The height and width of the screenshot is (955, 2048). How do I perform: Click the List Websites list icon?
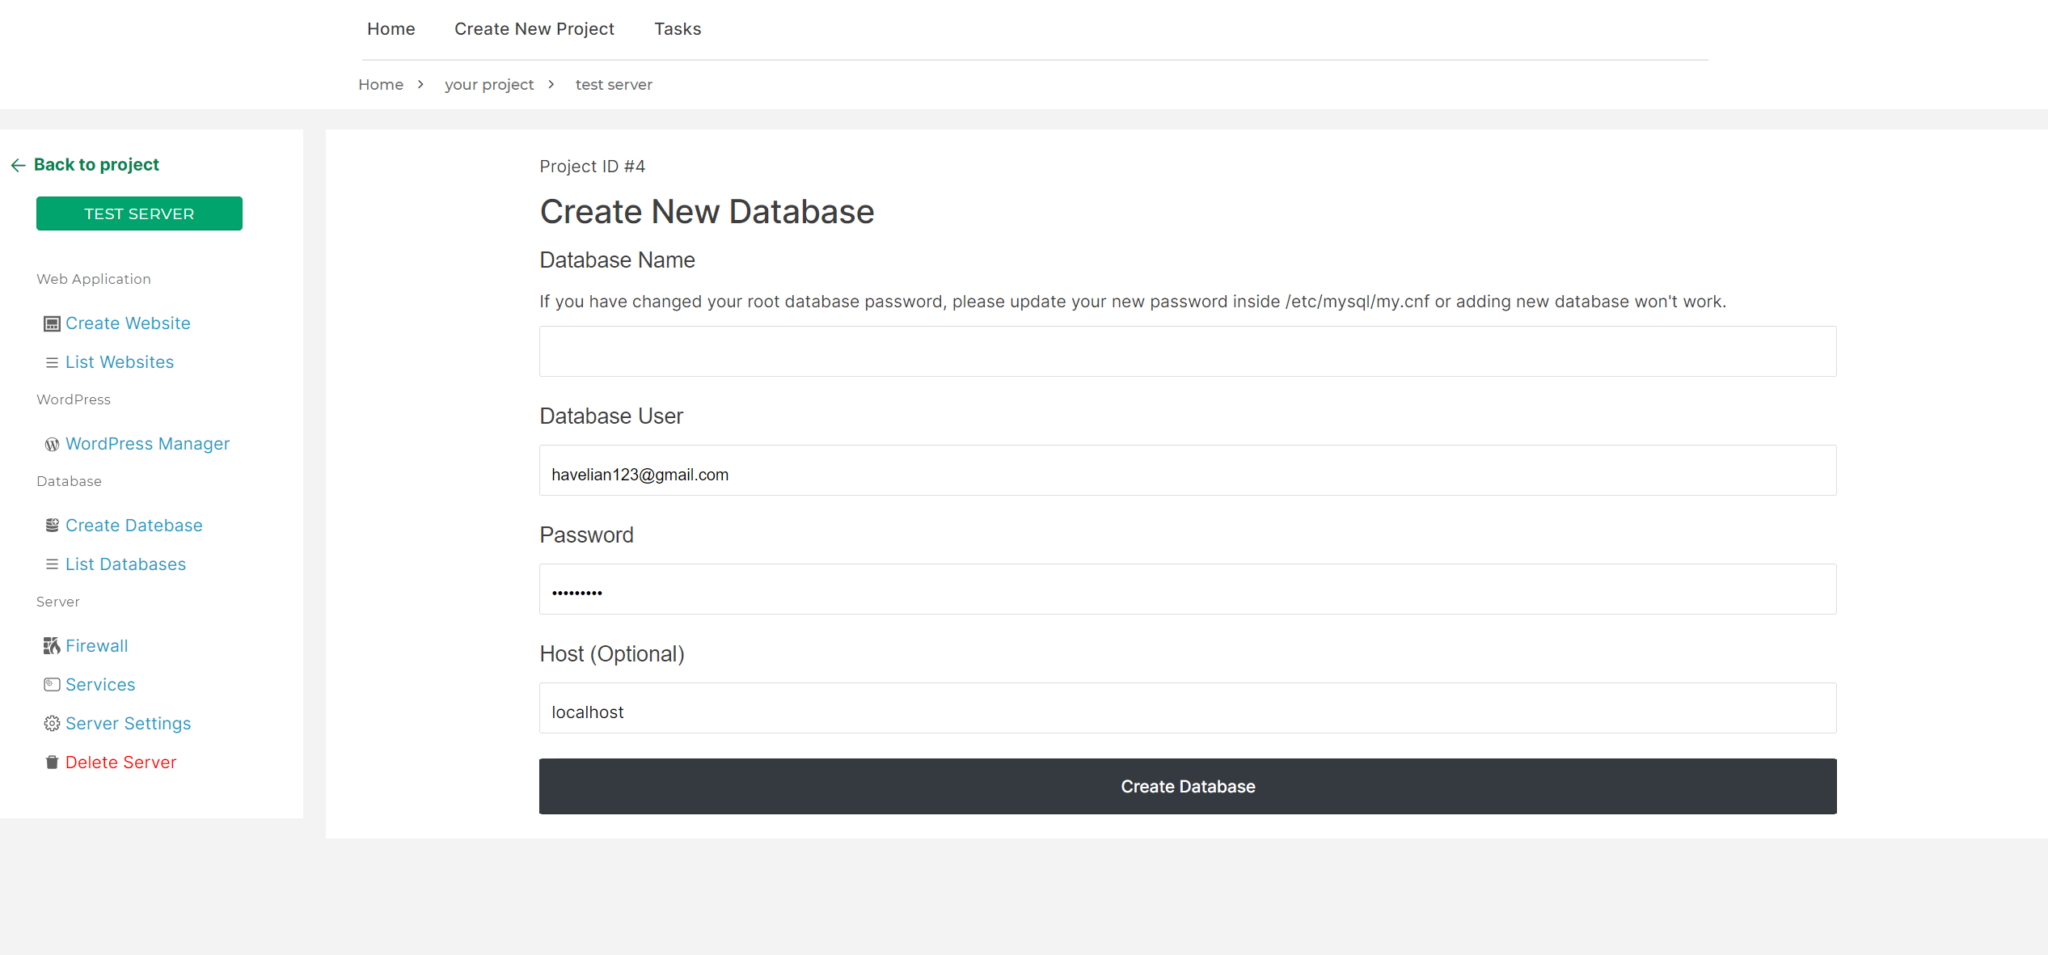pyautogui.click(x=51, y=361)
